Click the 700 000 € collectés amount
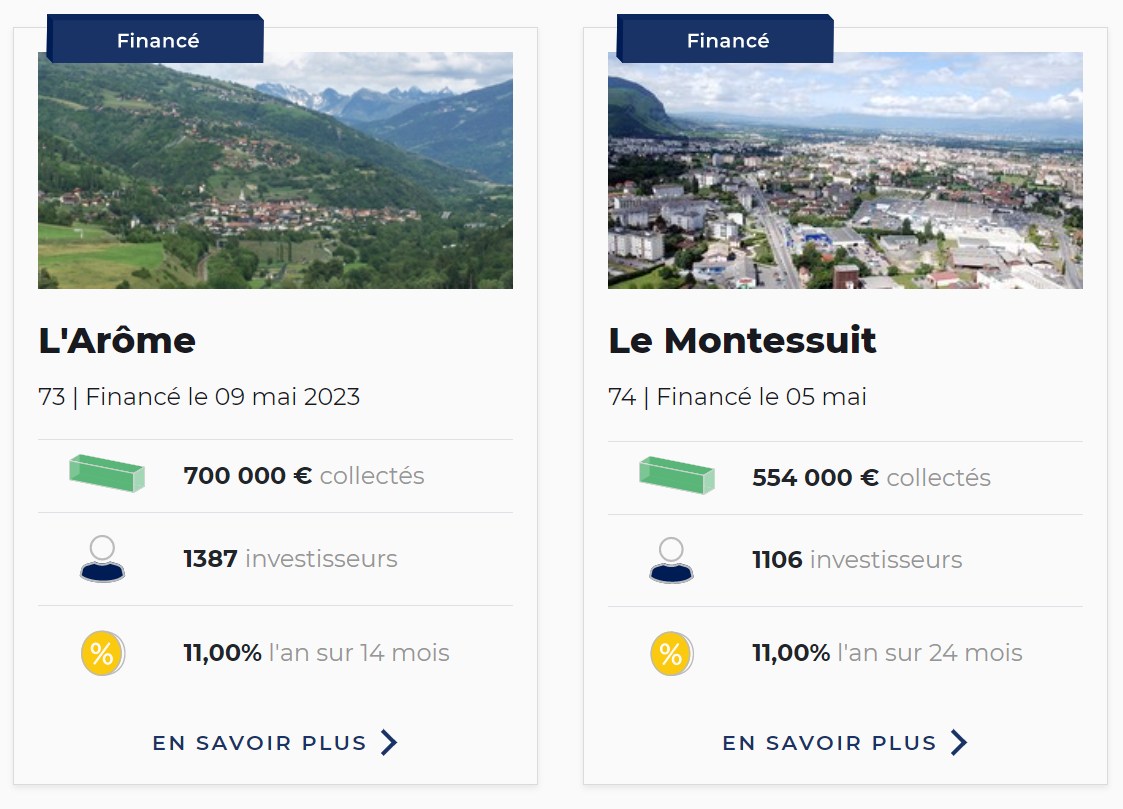The height and width of the screenshot is (809, 1123). pyautogui.click(x=304, y=475)
